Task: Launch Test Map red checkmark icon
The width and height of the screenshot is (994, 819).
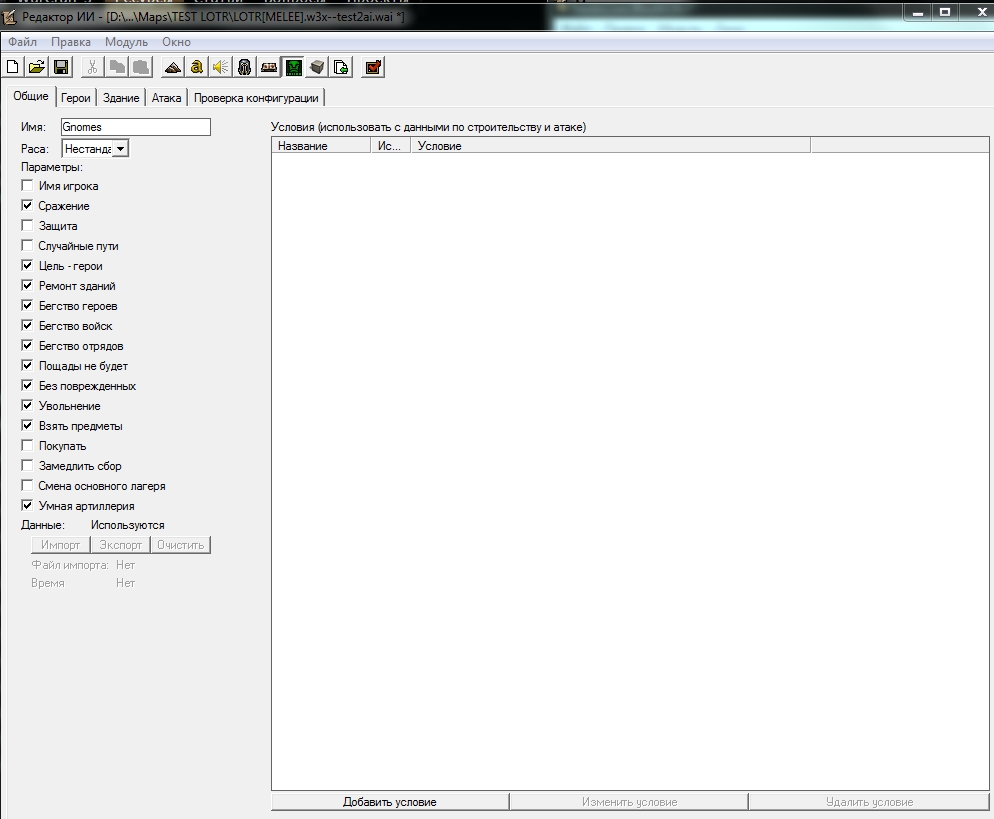Action: pyautogui.click(x=373, y=67)
